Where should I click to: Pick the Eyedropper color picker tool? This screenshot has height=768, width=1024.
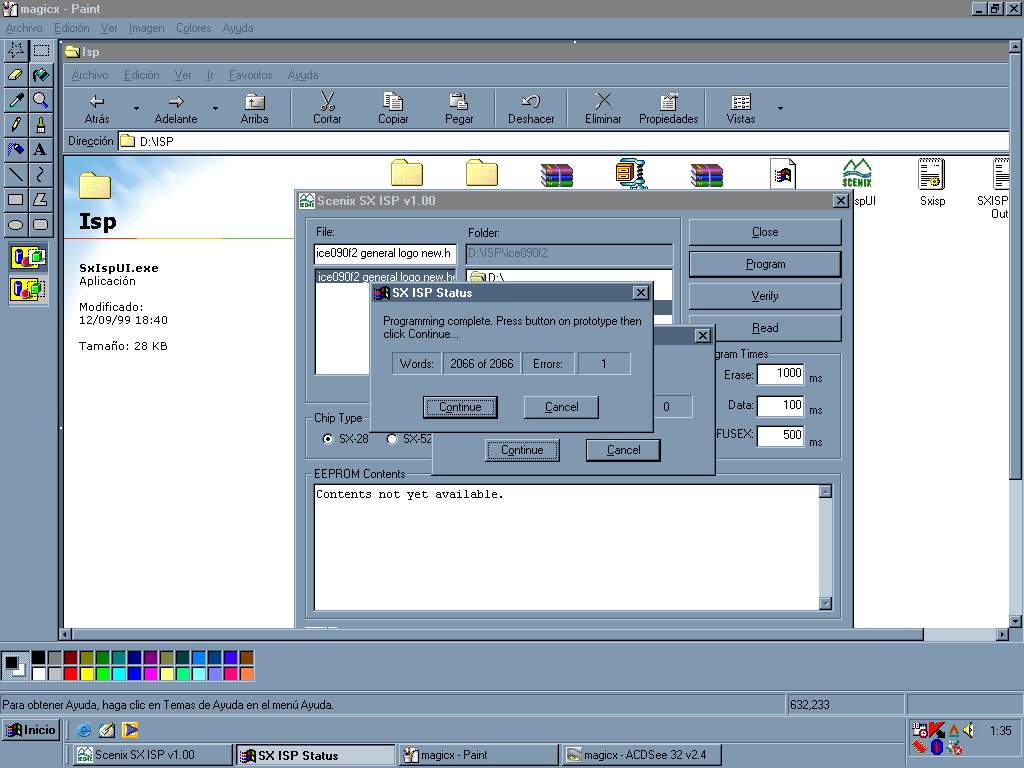tap(16, 100)
